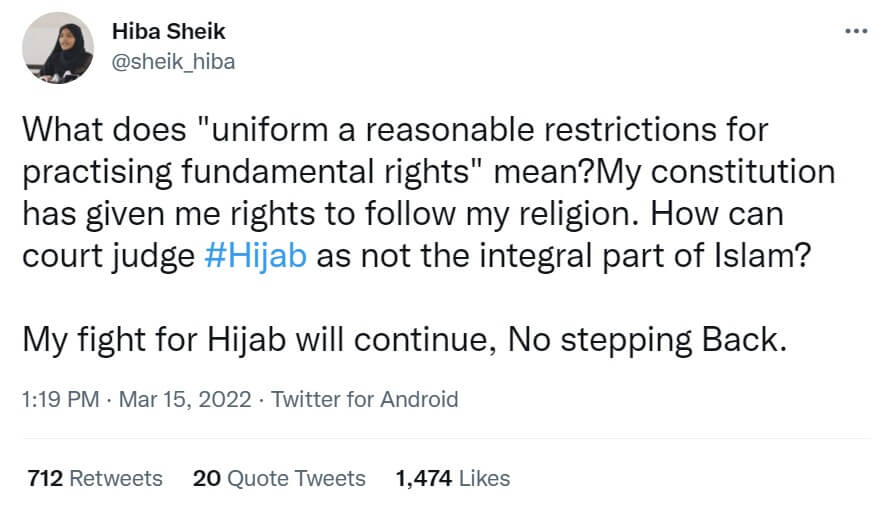
Task: Open the Hiba Sheik display name link
Action: coord(168,32)
